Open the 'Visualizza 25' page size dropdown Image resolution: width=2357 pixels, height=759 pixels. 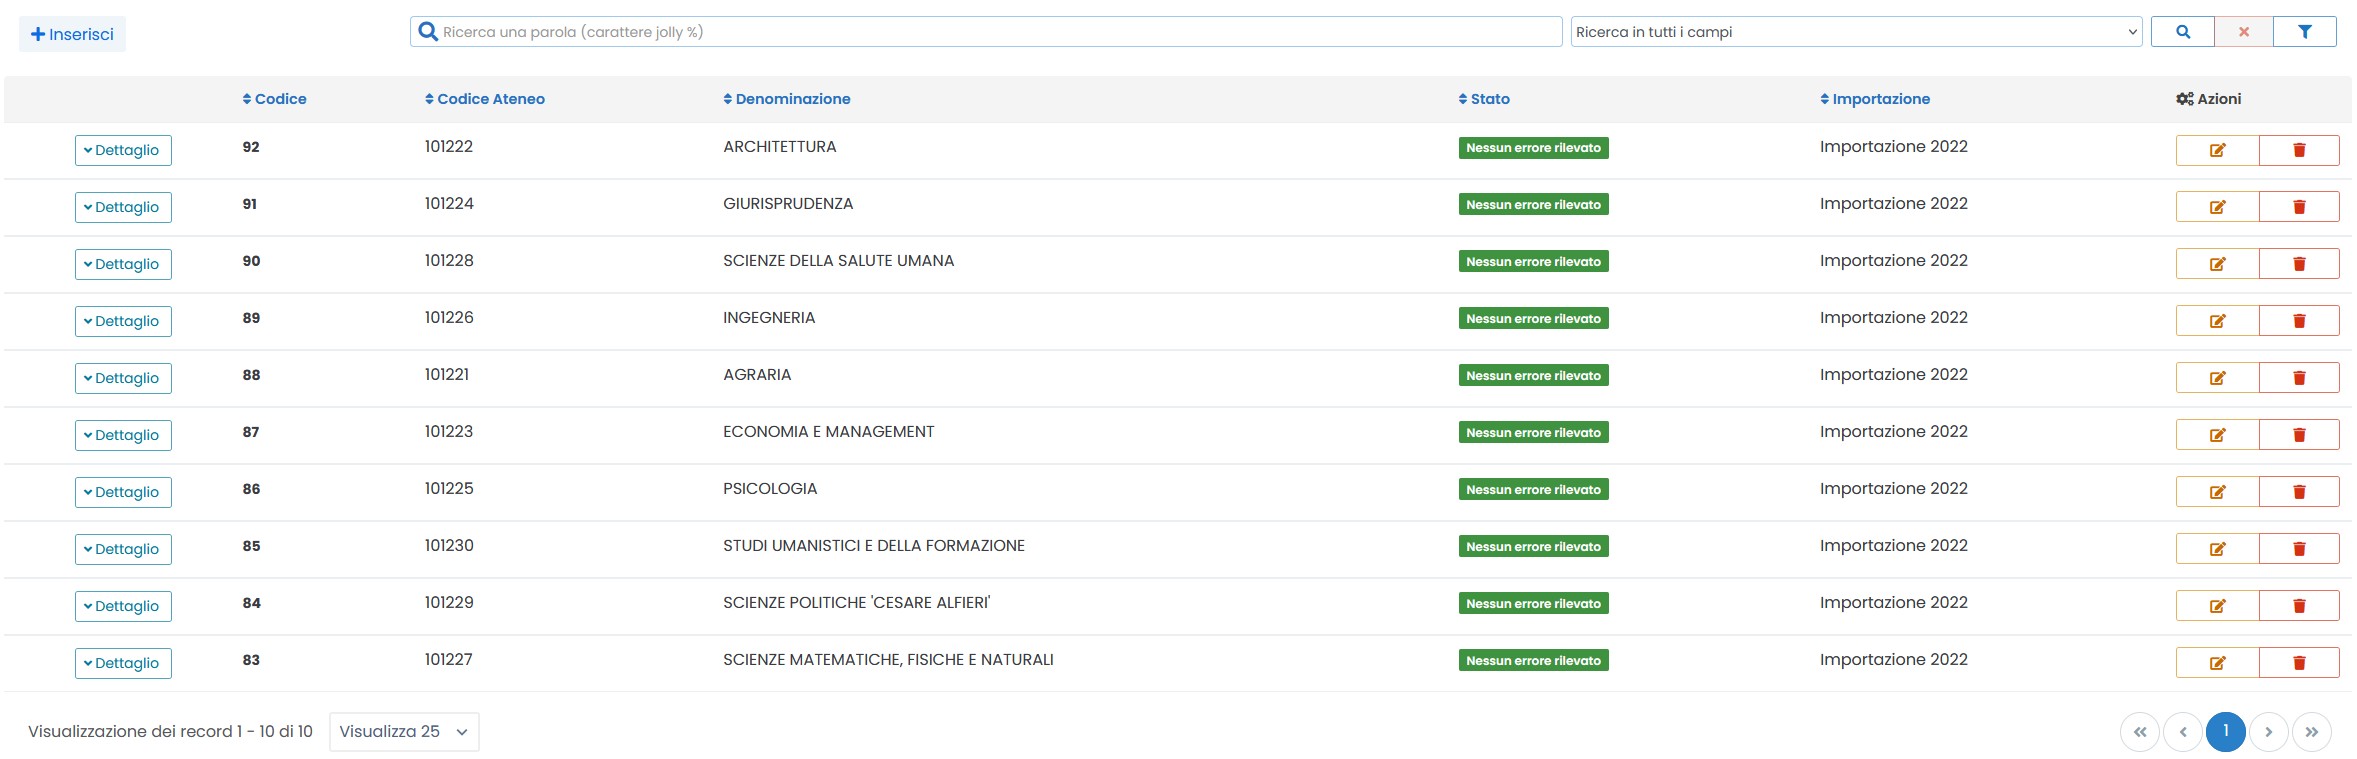(403, 732)
